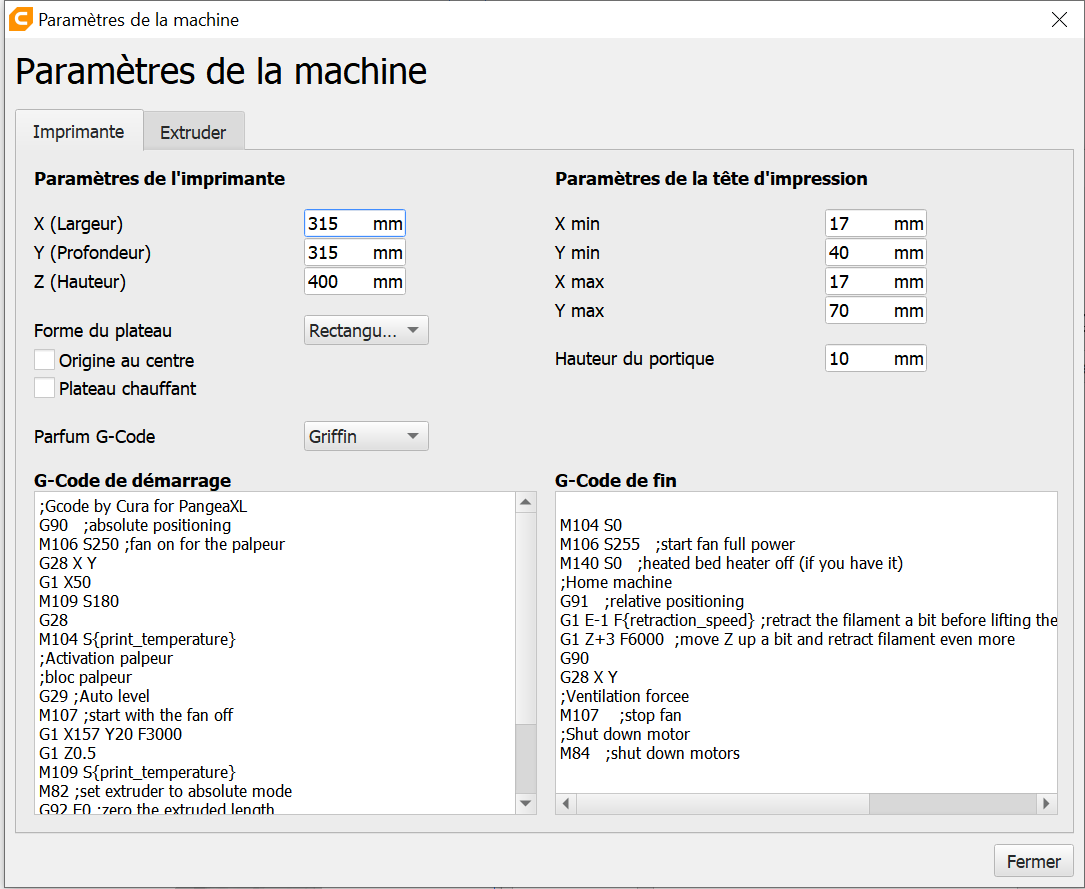
Task: Edit the Z (Hauteur) height field
Action: 354,282
